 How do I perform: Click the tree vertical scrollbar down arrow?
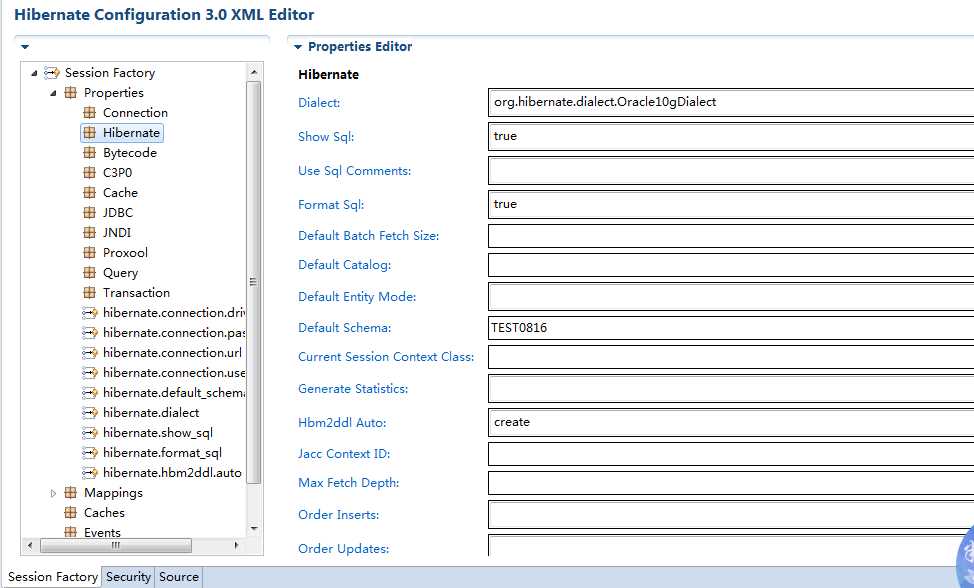(x=253, y=529)
